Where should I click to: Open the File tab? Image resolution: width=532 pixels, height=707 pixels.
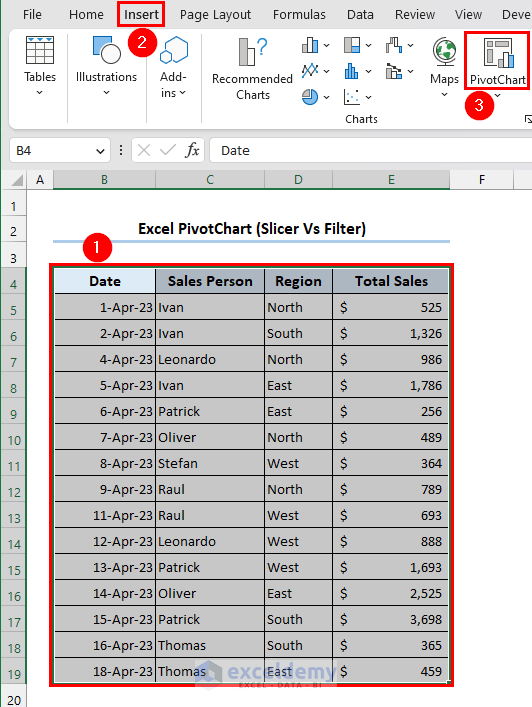pos(32,14)
